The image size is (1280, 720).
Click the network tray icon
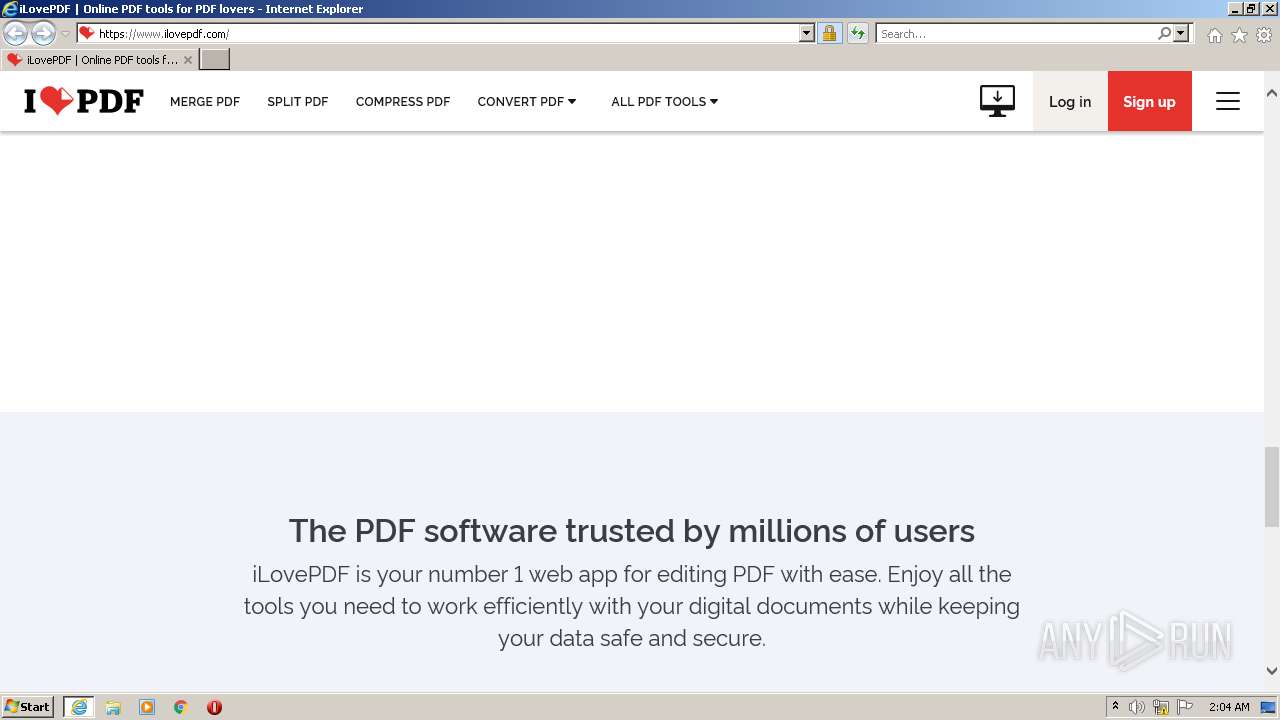[x=1161, y=707]
